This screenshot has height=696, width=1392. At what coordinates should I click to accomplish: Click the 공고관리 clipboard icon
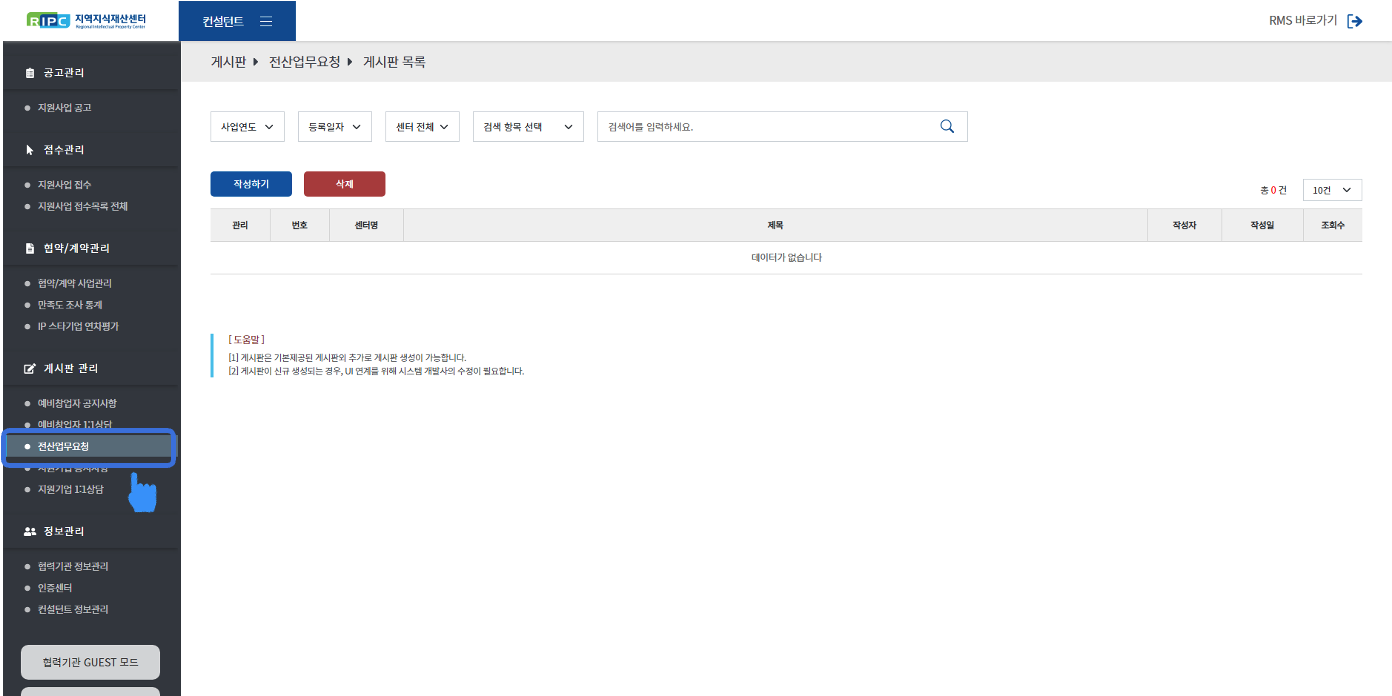(30, 73)
